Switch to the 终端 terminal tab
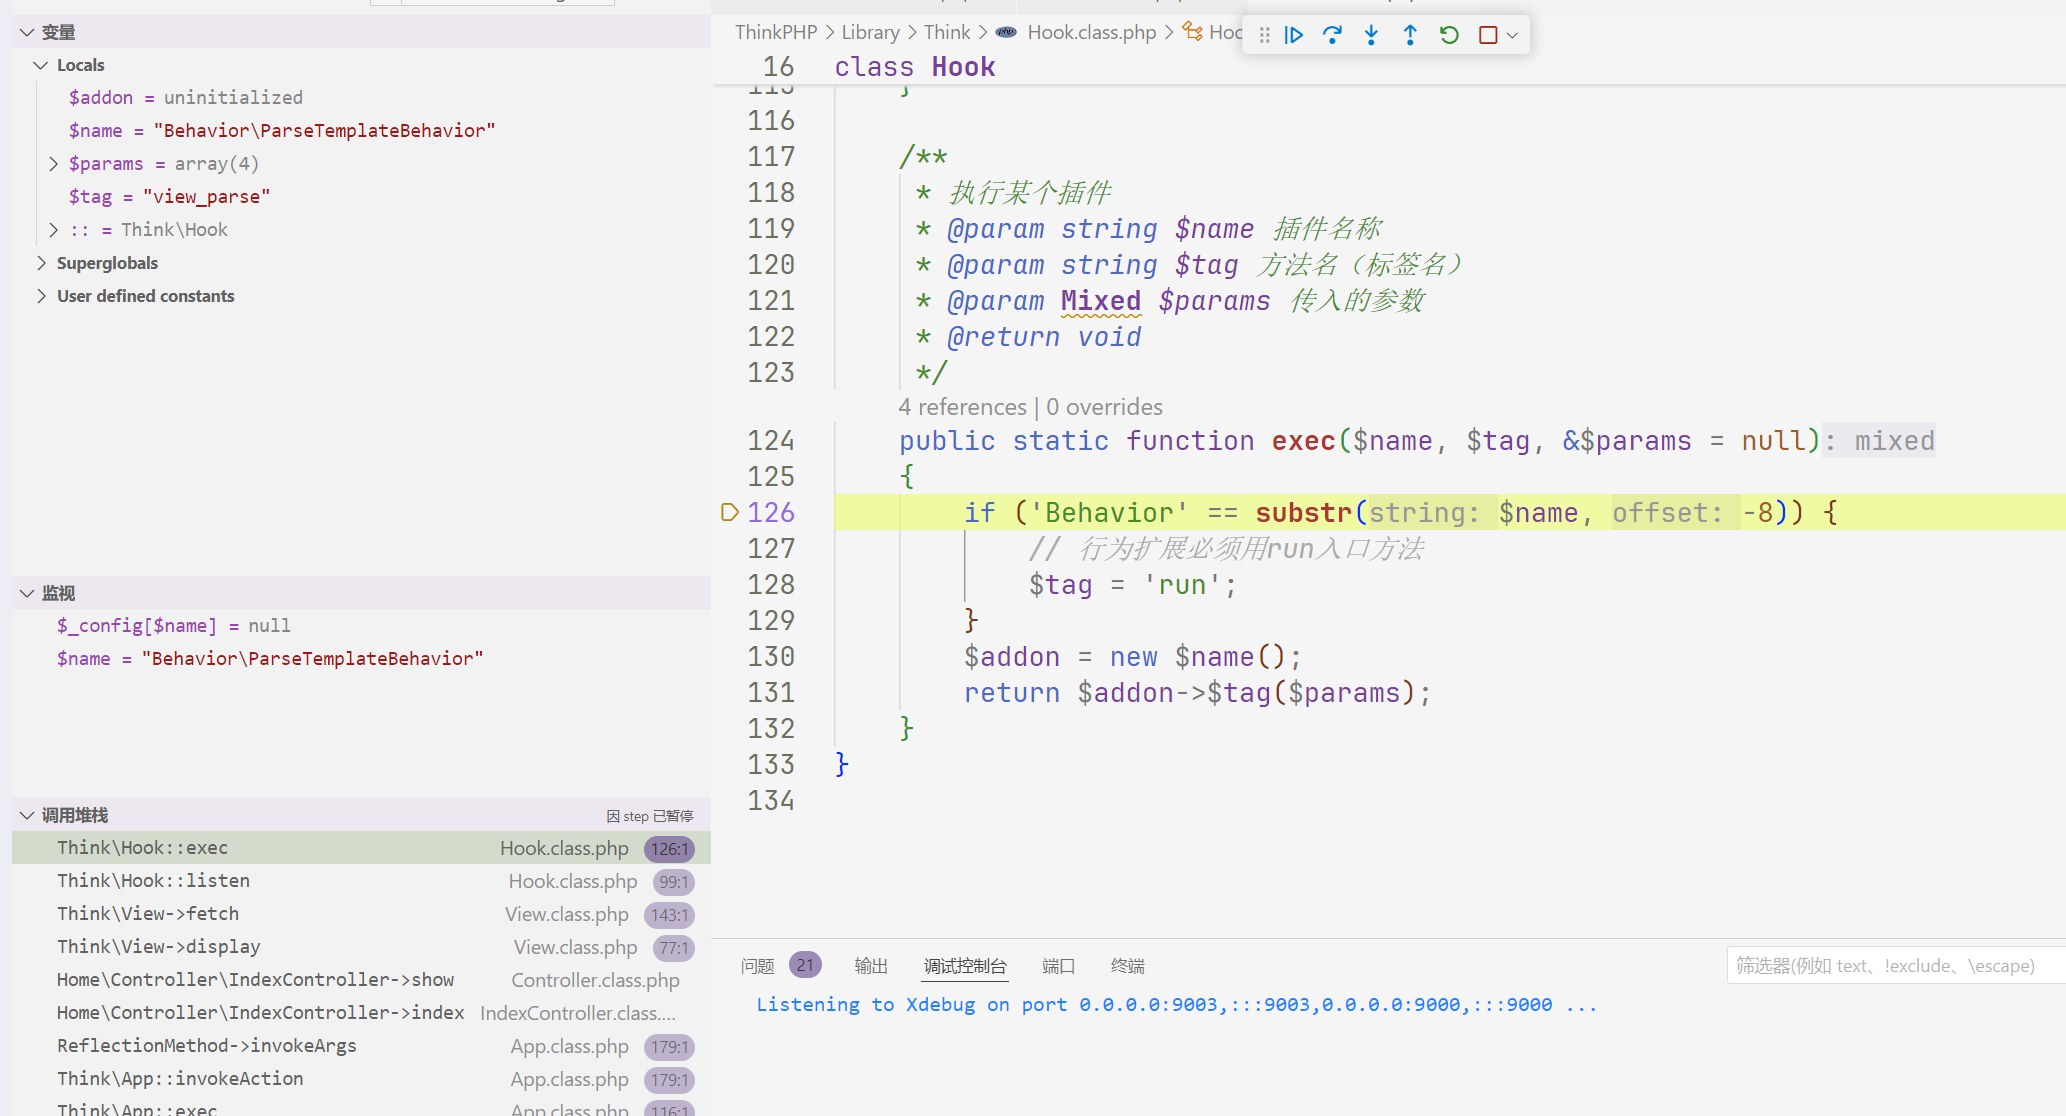2066x1116 pixels. tap(1127, 966)
